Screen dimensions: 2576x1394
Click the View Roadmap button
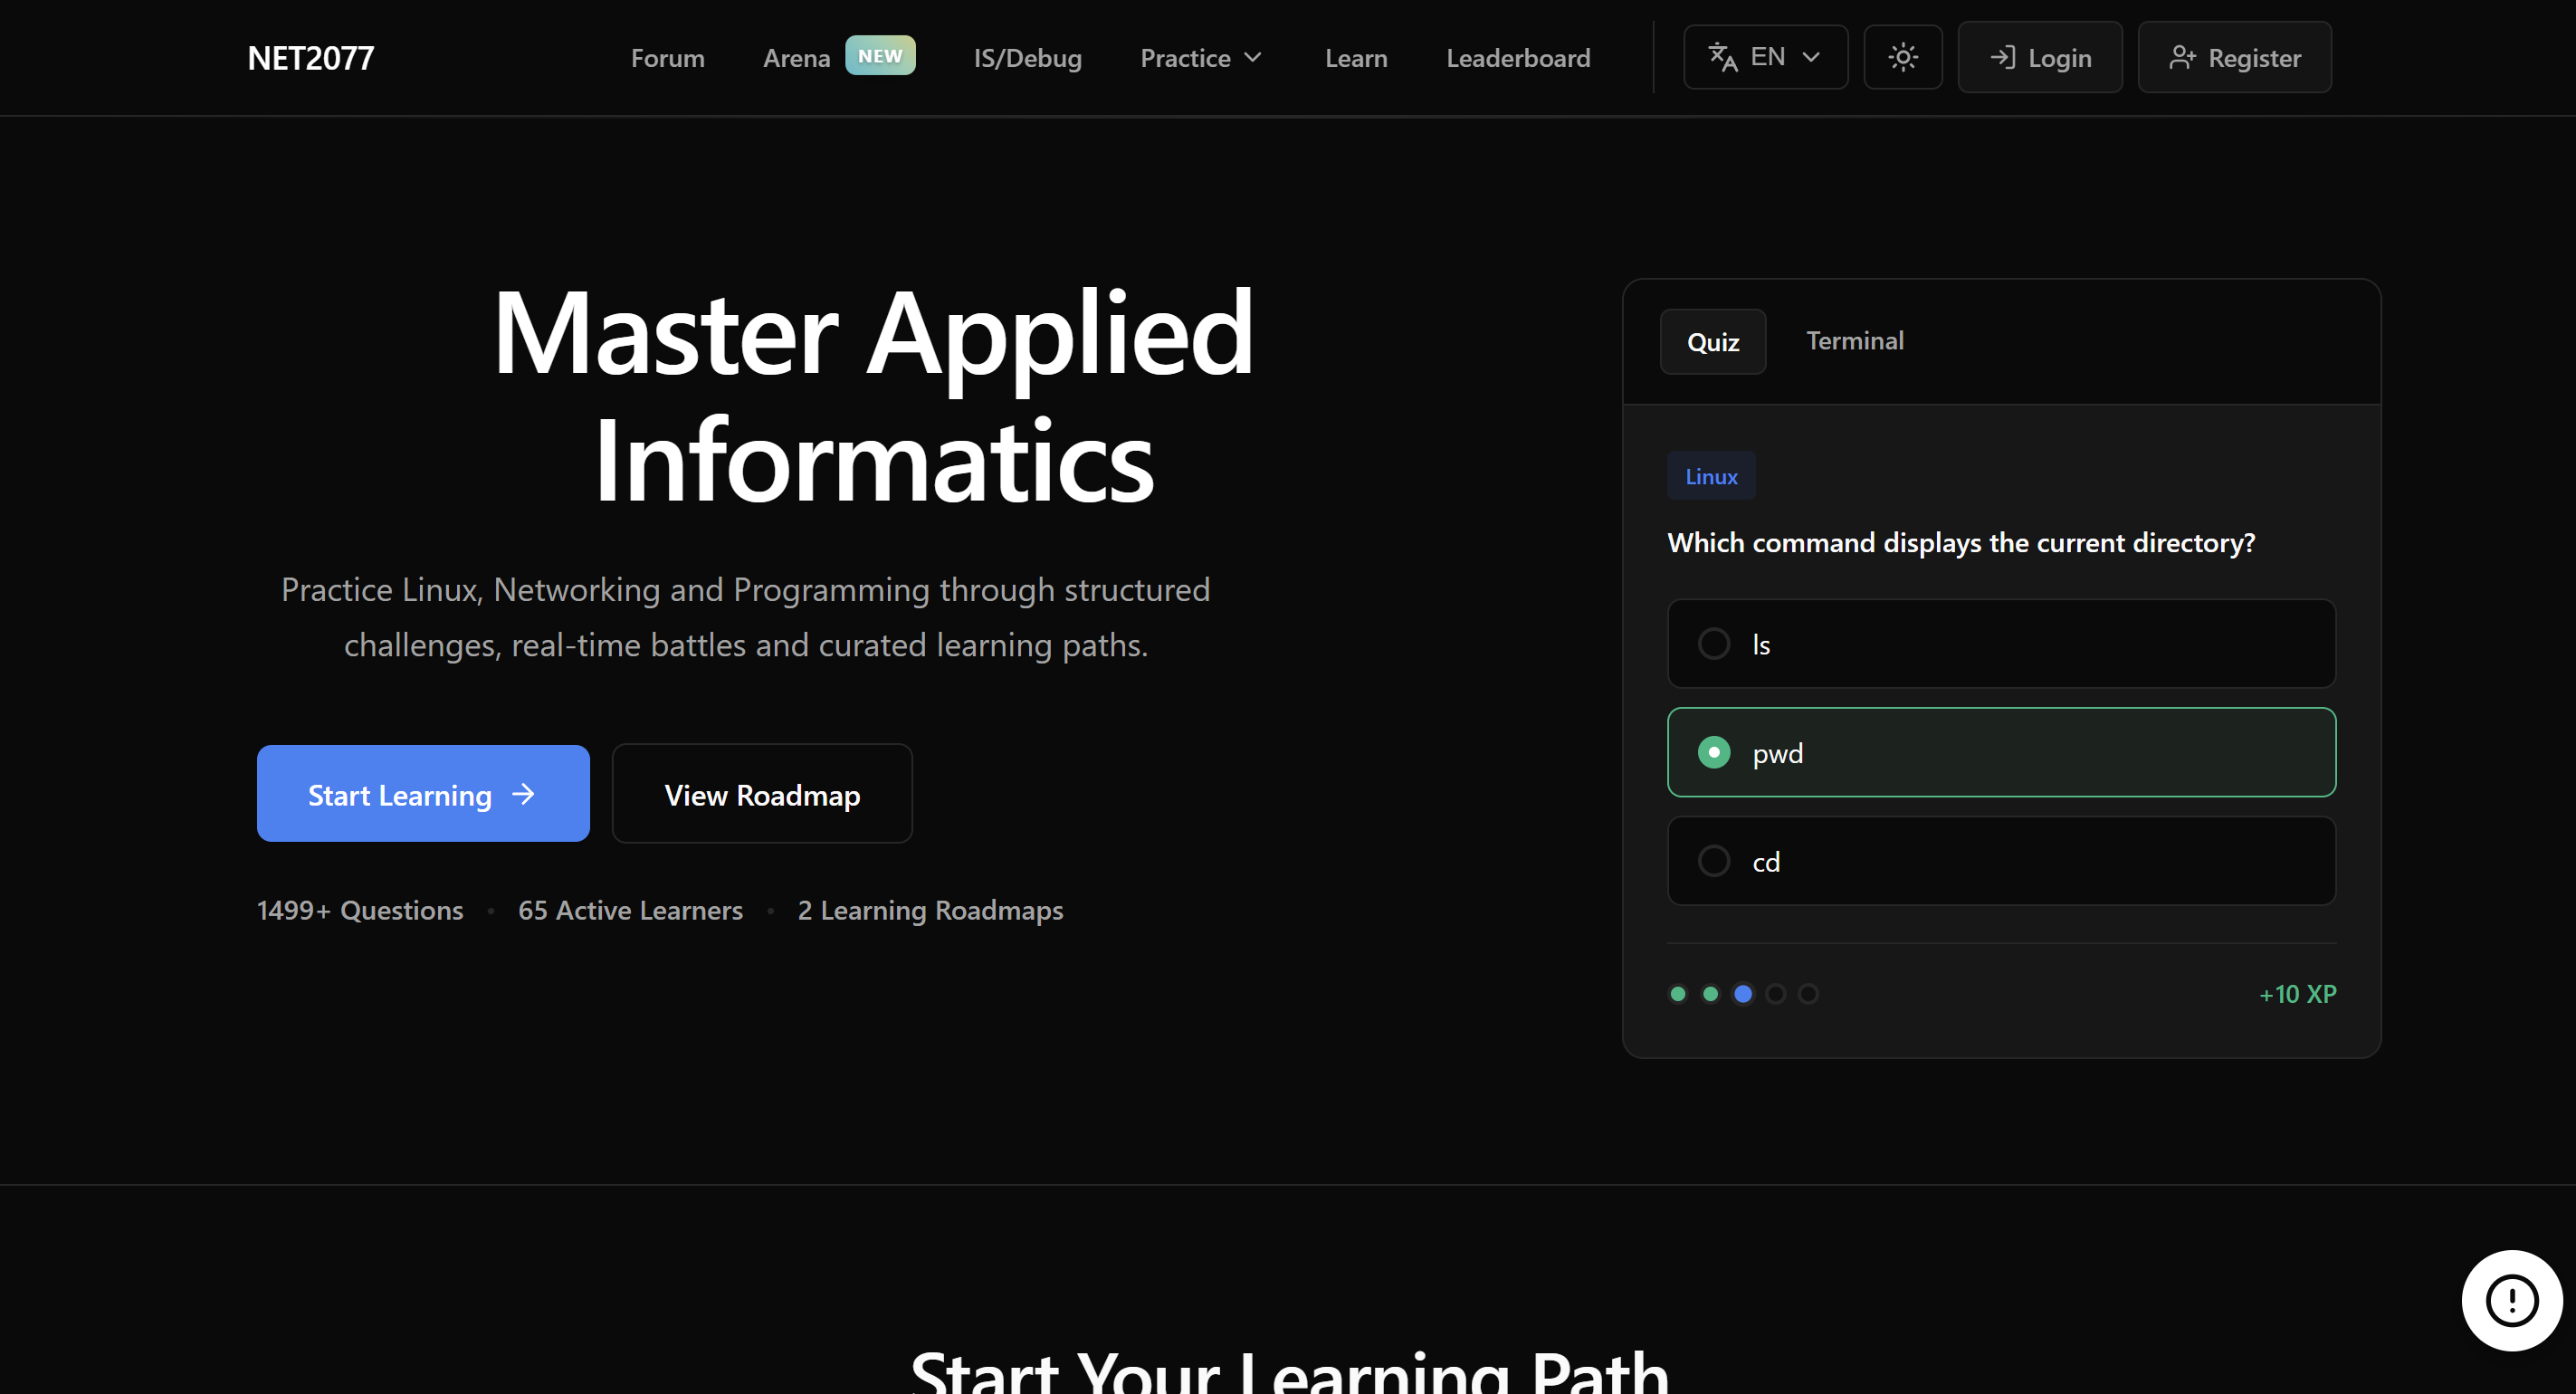[762, 794]
